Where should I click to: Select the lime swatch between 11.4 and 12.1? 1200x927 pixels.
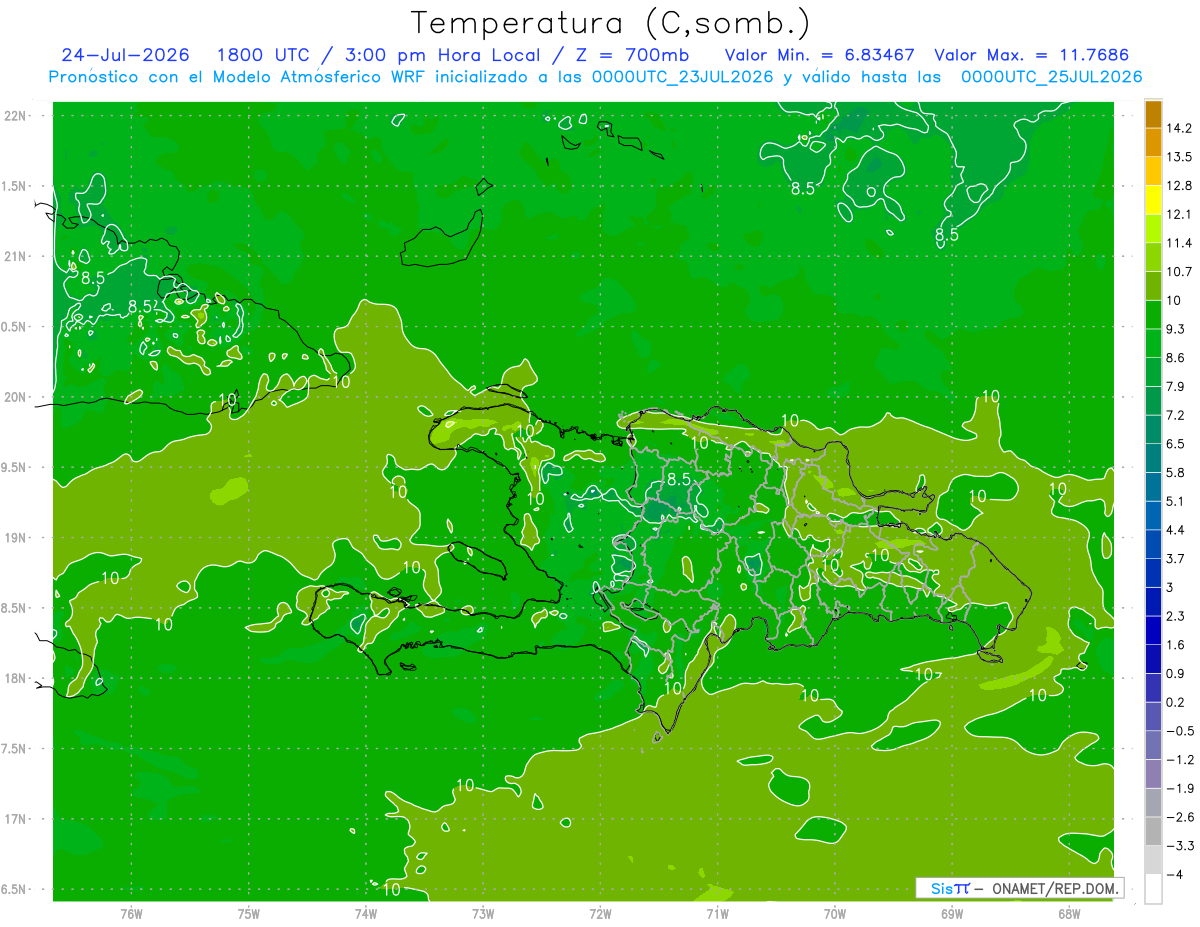coord(1153,229)
